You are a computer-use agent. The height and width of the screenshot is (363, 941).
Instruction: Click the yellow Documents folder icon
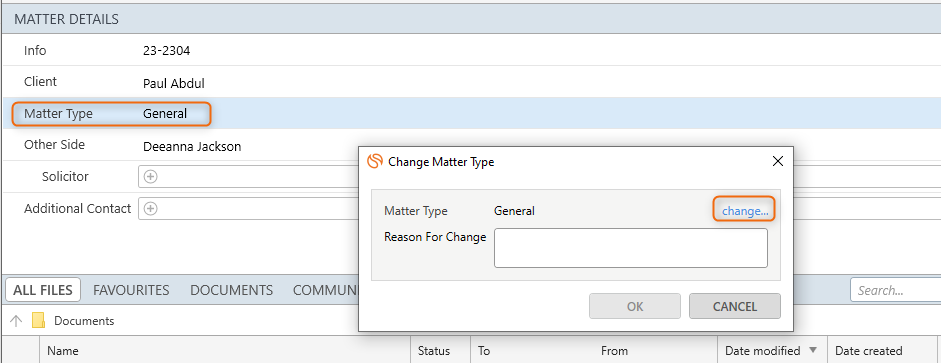[x=38, y=320]
